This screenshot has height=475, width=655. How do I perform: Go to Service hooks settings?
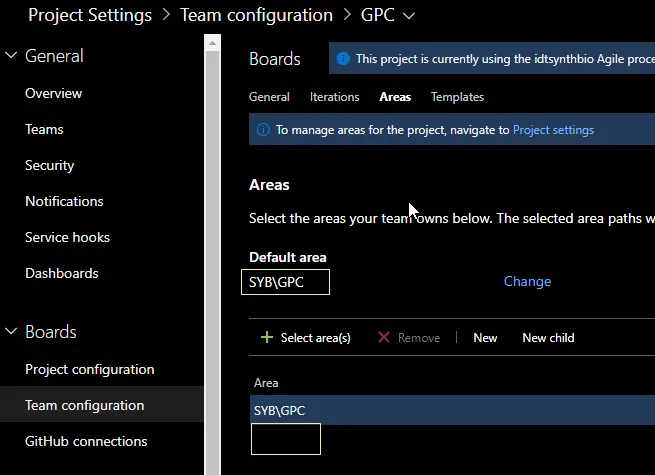pos(67,237)
